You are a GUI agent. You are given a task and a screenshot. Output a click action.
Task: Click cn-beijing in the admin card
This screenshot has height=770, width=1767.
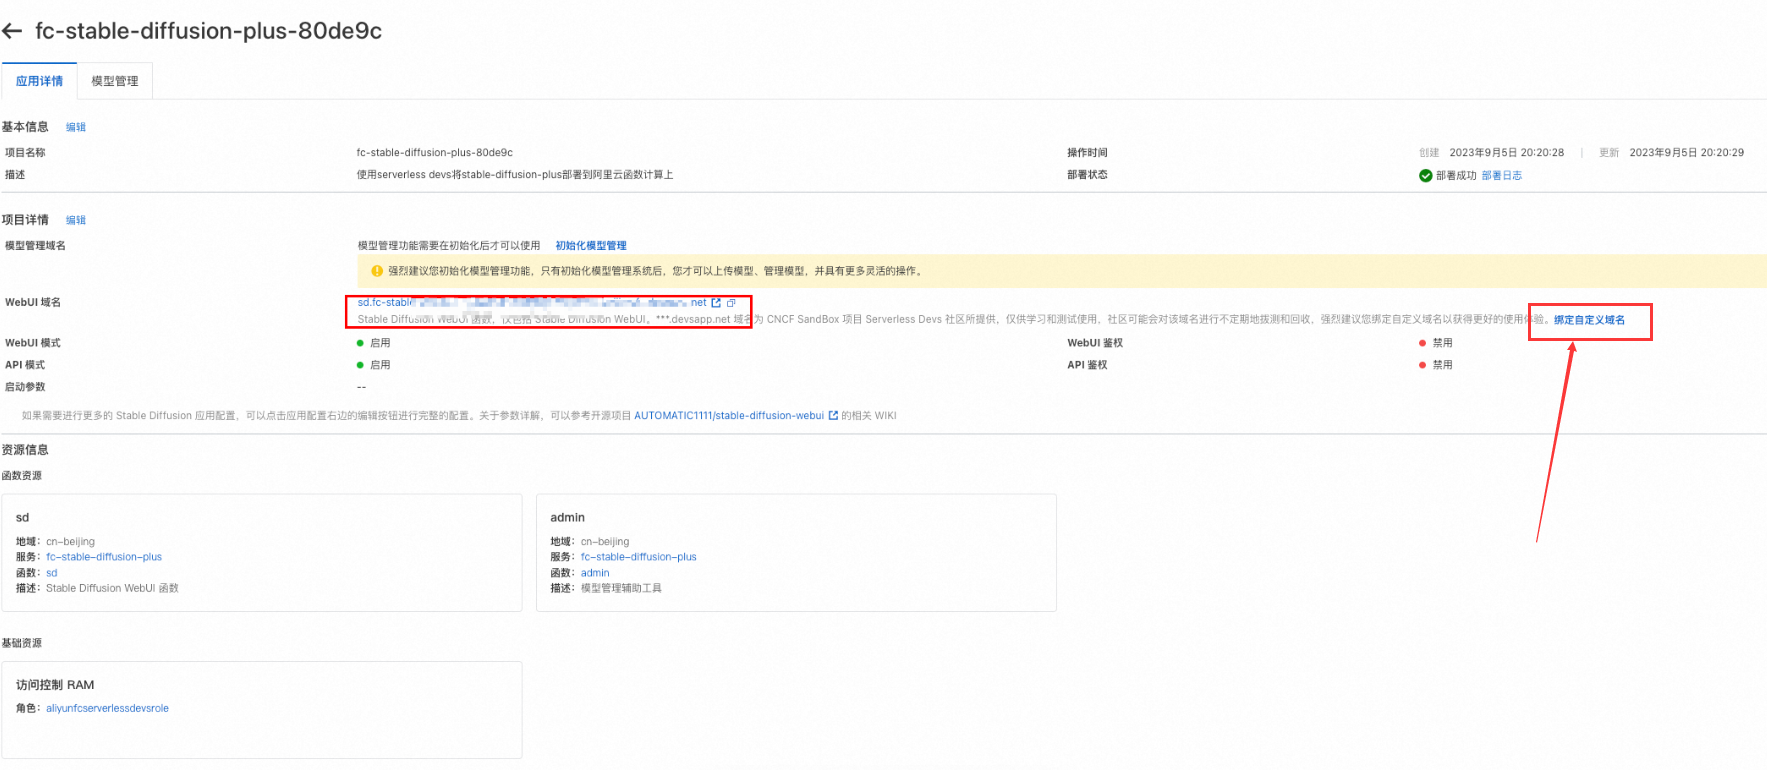605,542
